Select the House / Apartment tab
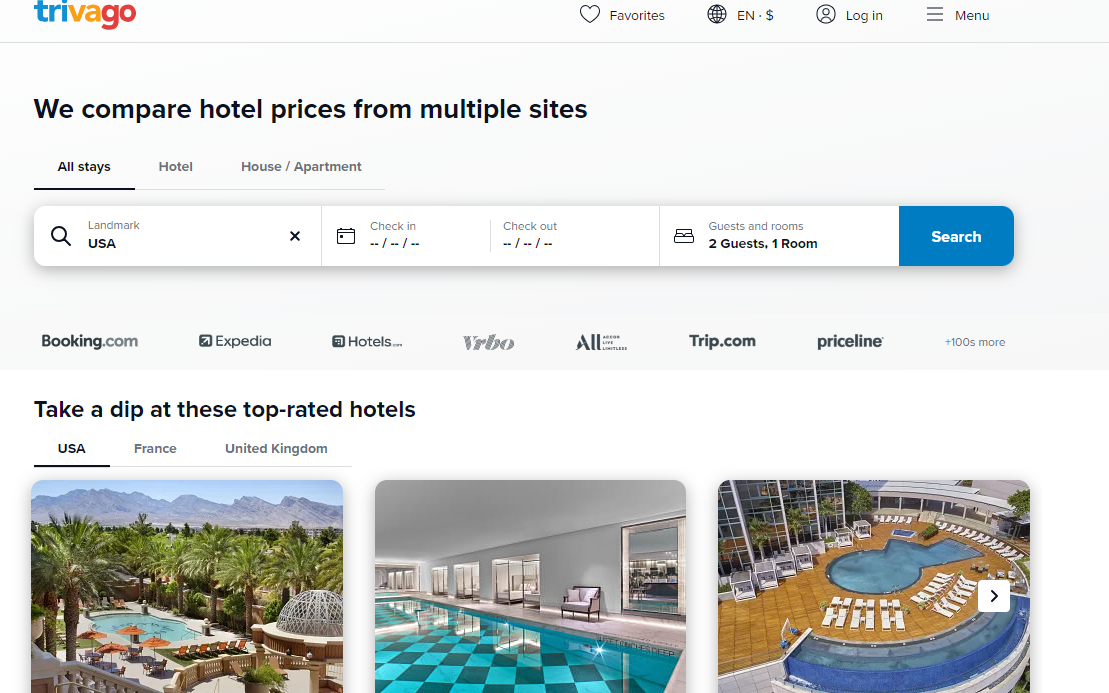The image size is (1109, 693). pyautogui.click(x=301, y=167)
